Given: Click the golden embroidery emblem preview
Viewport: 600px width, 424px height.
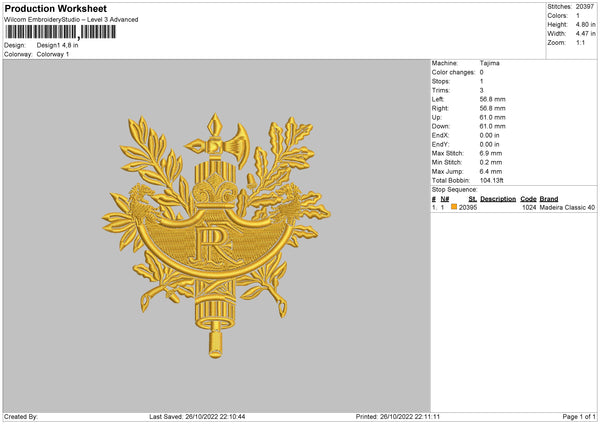Looking at the screenshot, I should click(x=216, y=235).
